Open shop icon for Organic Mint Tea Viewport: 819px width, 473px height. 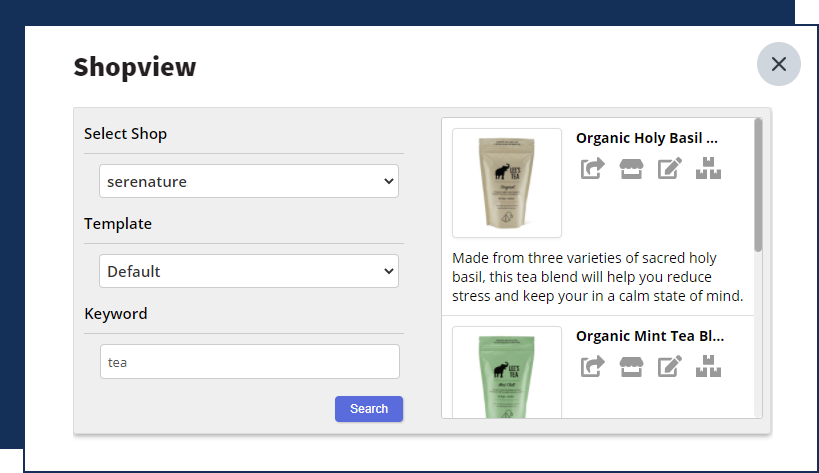coord(631,366)
